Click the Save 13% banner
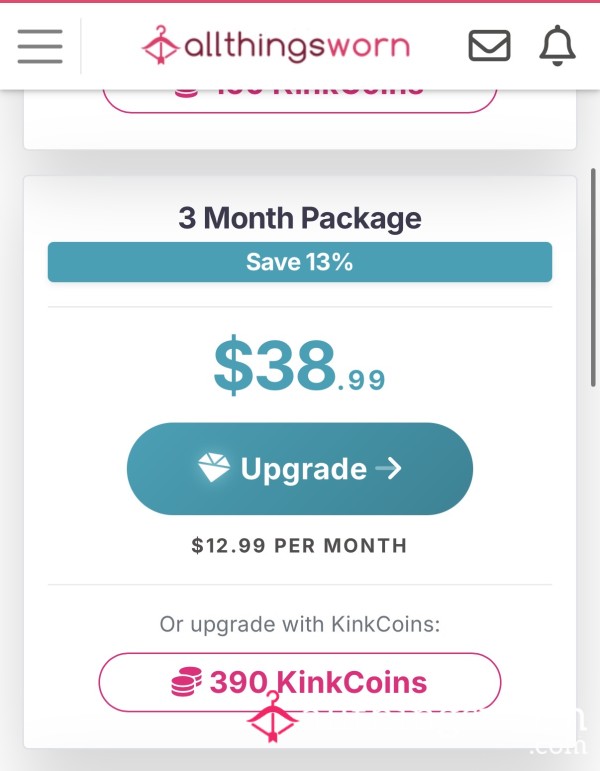The image size is (600, 771). point(300,262)
